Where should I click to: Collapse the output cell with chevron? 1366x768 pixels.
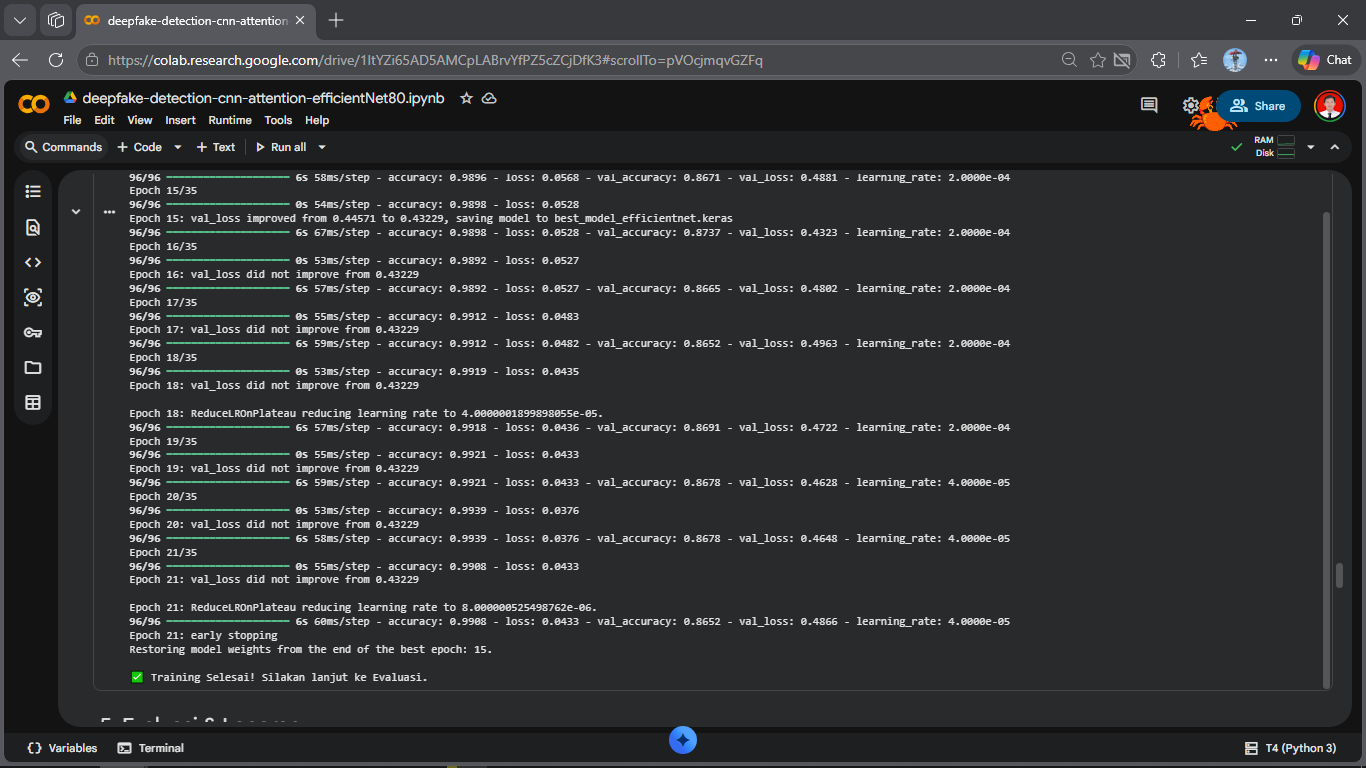pyautogui.click(x=76, y=211)
